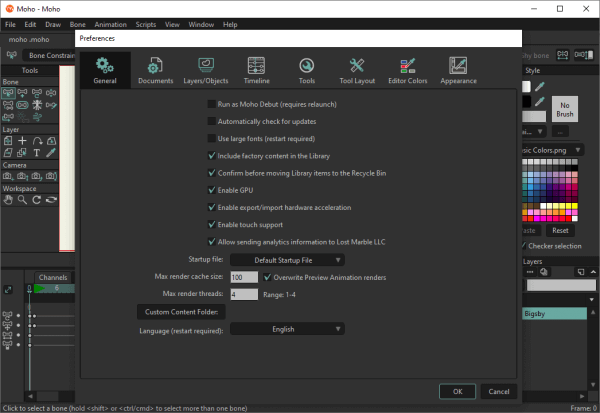Open the Language dropdown showing English
Image resolution: width=600 pixels, height=413 pixels.
(x=287, y=329)
